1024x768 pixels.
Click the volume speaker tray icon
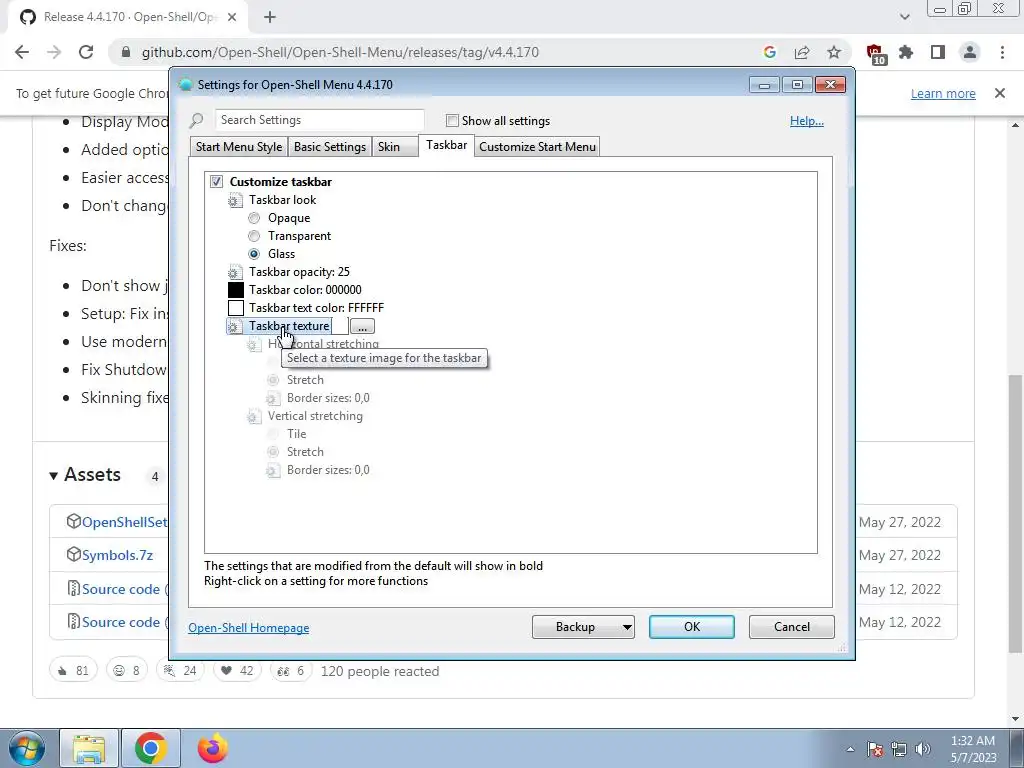923,749
